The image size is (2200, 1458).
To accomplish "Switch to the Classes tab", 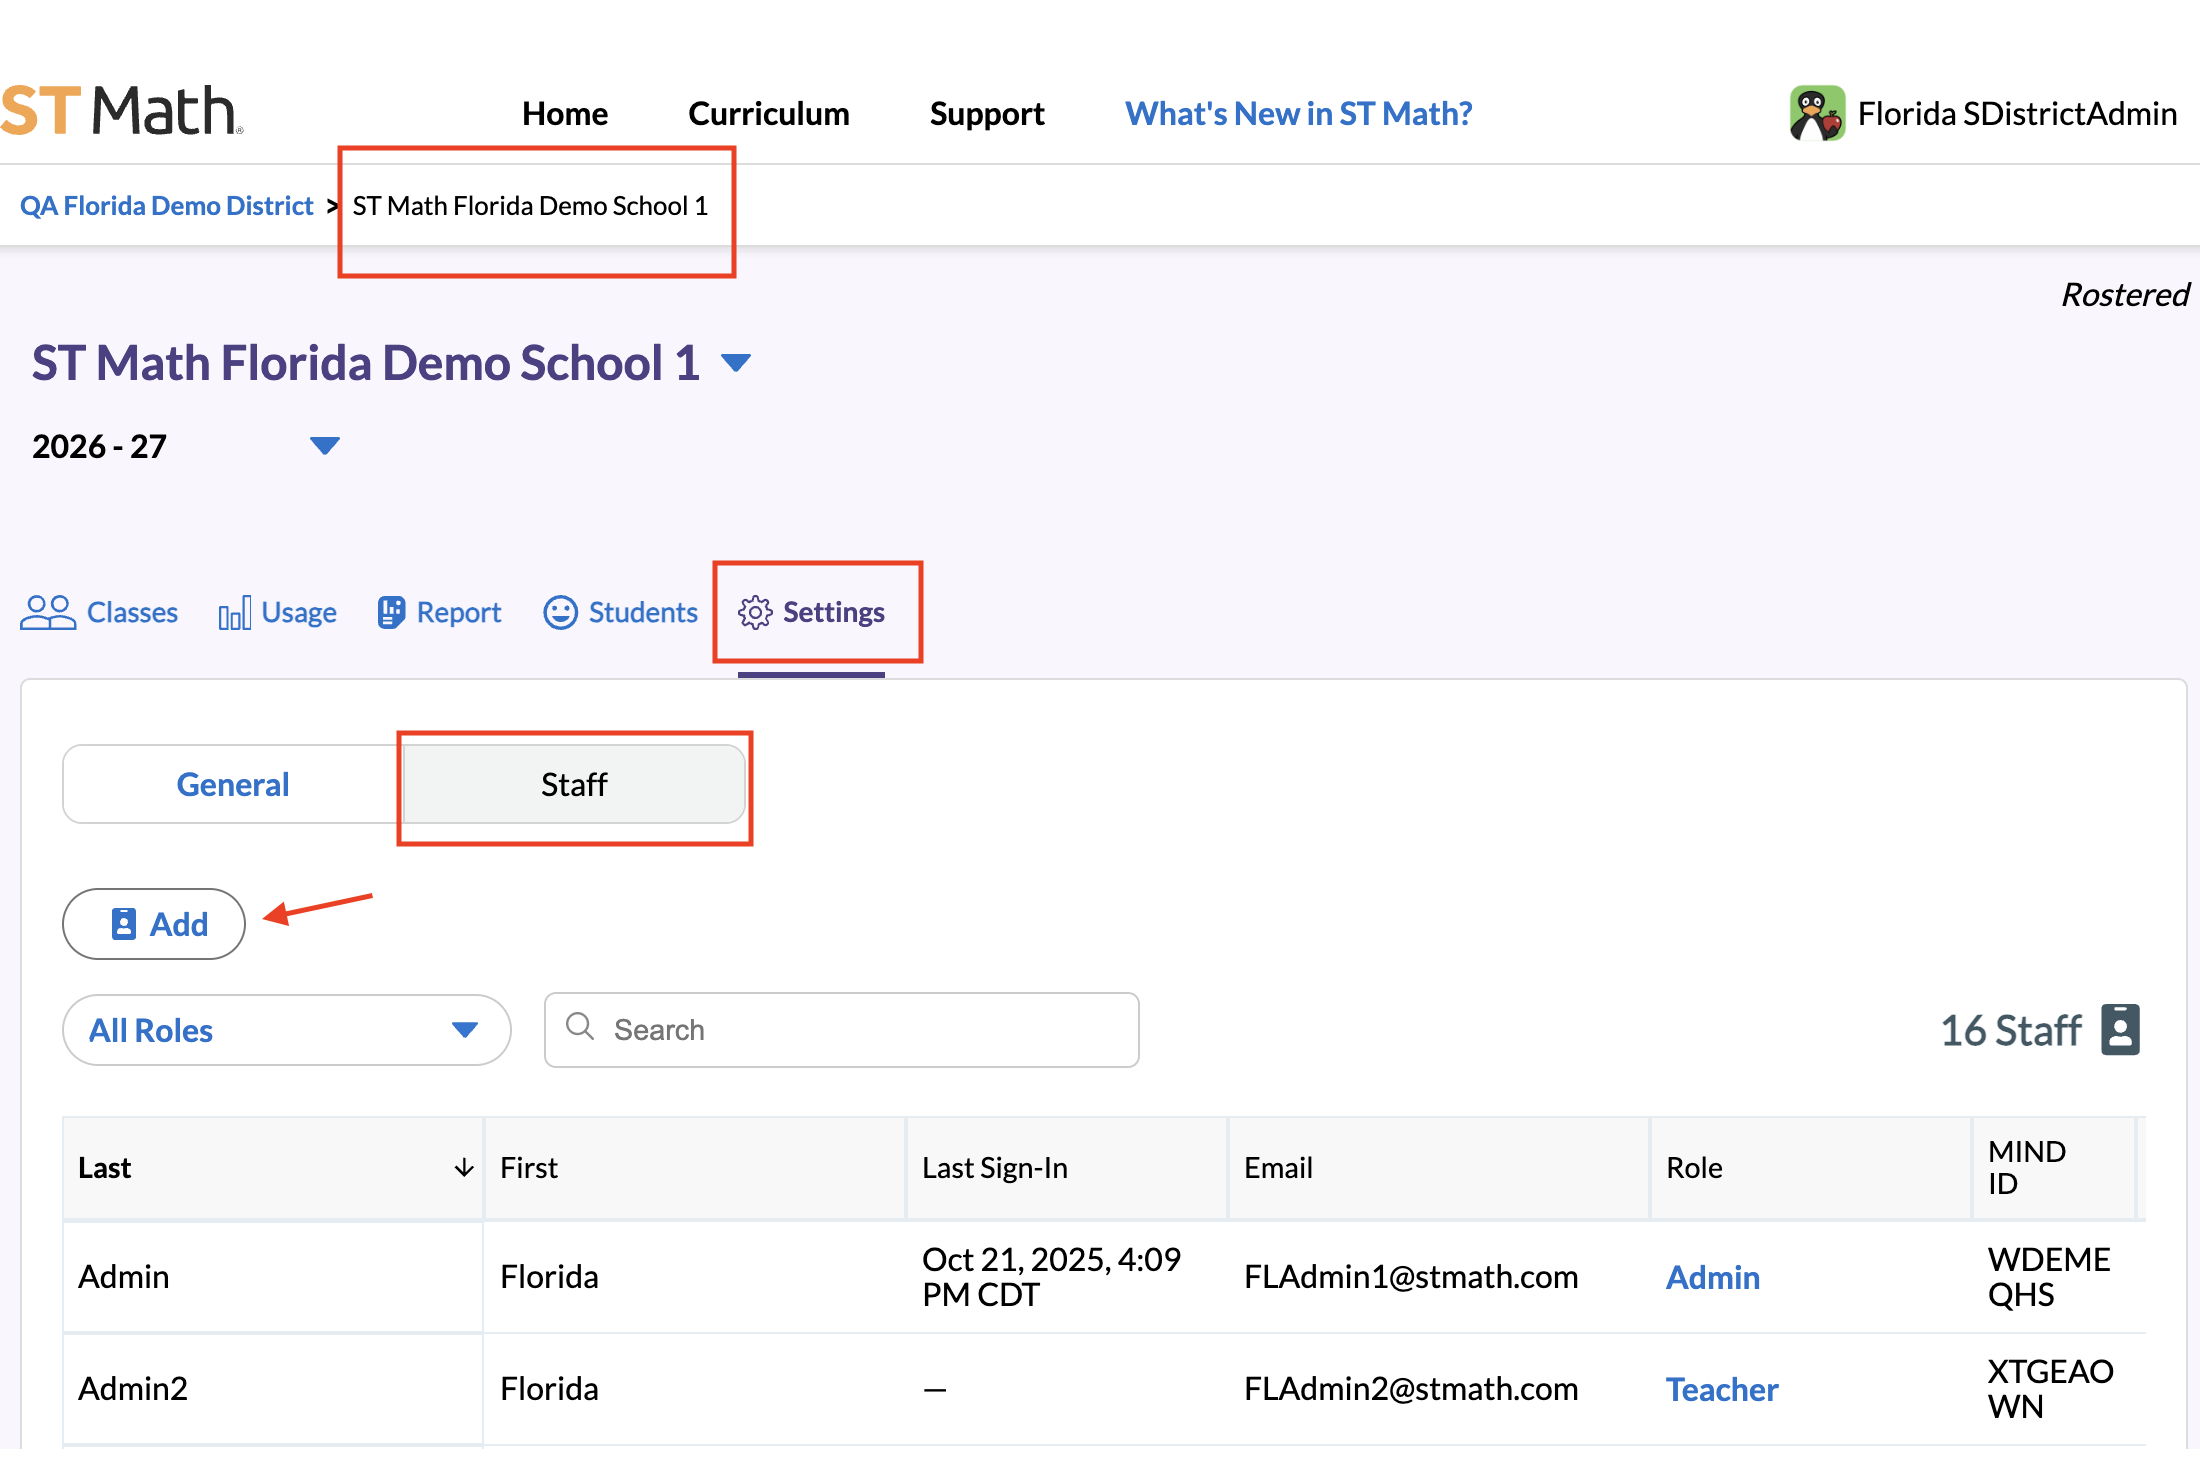I will [x=99, y=612].
